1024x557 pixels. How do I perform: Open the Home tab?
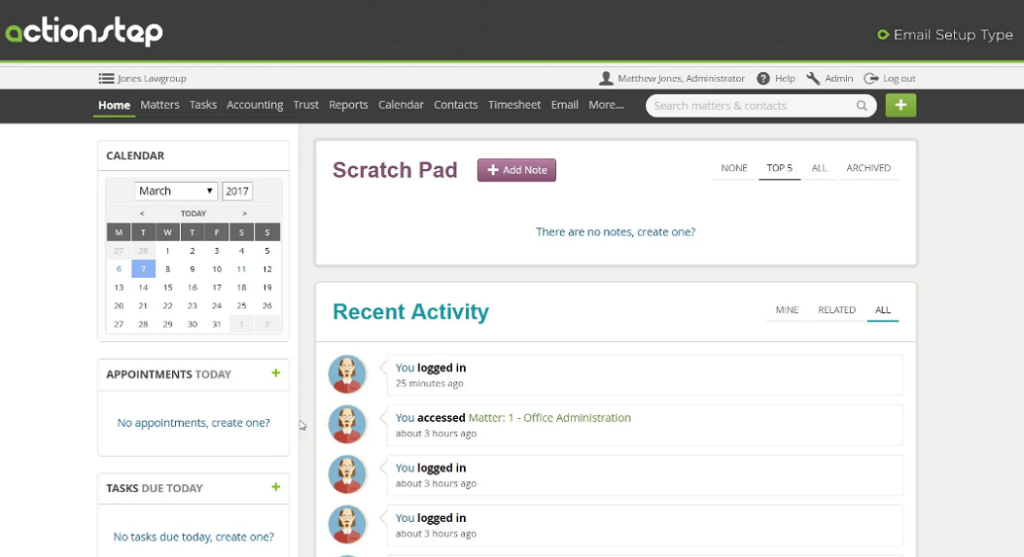[x=114, y=105]
